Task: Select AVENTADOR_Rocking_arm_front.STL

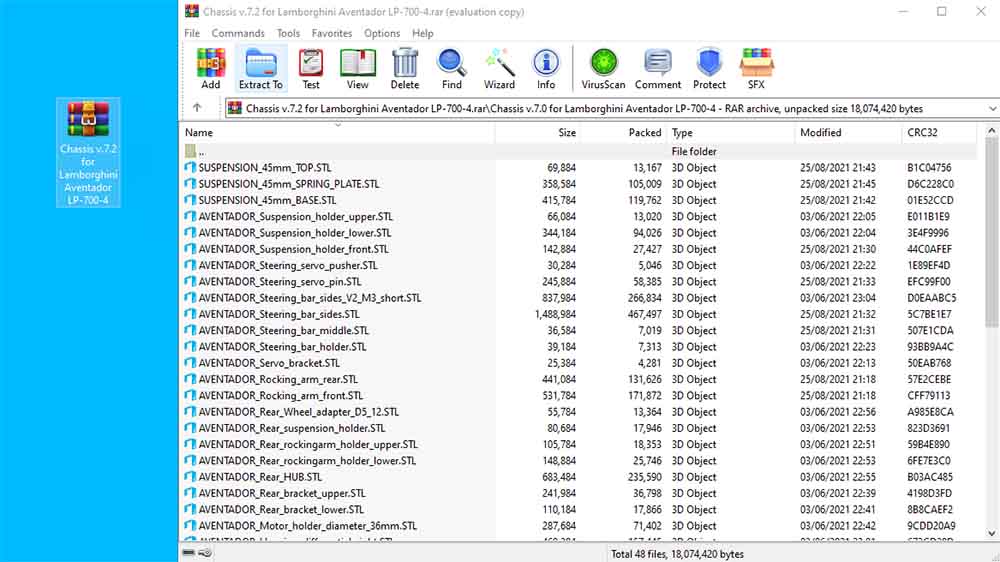Action: pos(280,396)
